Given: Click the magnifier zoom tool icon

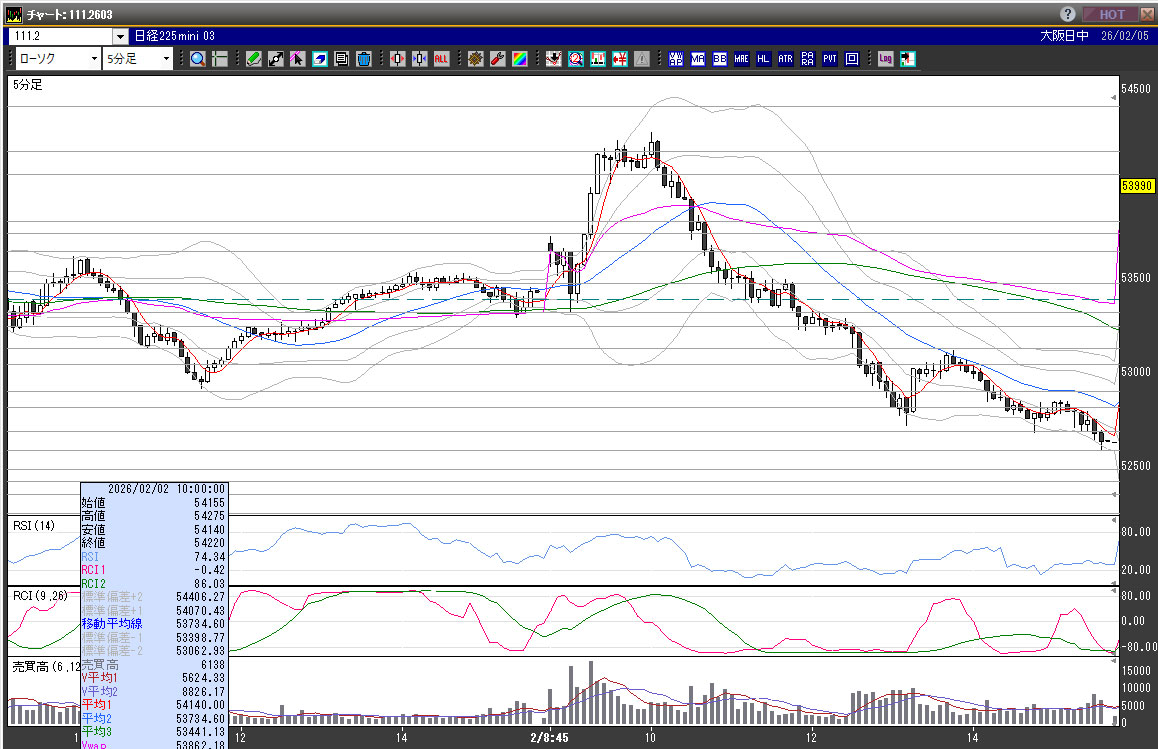Looking at the screenshot, I should (197, 59).
